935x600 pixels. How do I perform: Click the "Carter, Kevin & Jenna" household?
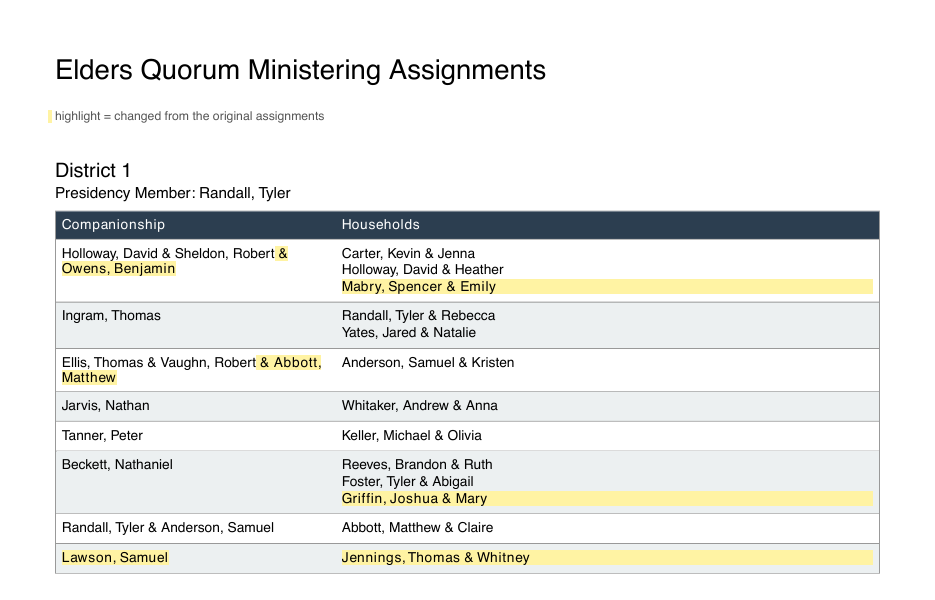(x=408, y=253)
